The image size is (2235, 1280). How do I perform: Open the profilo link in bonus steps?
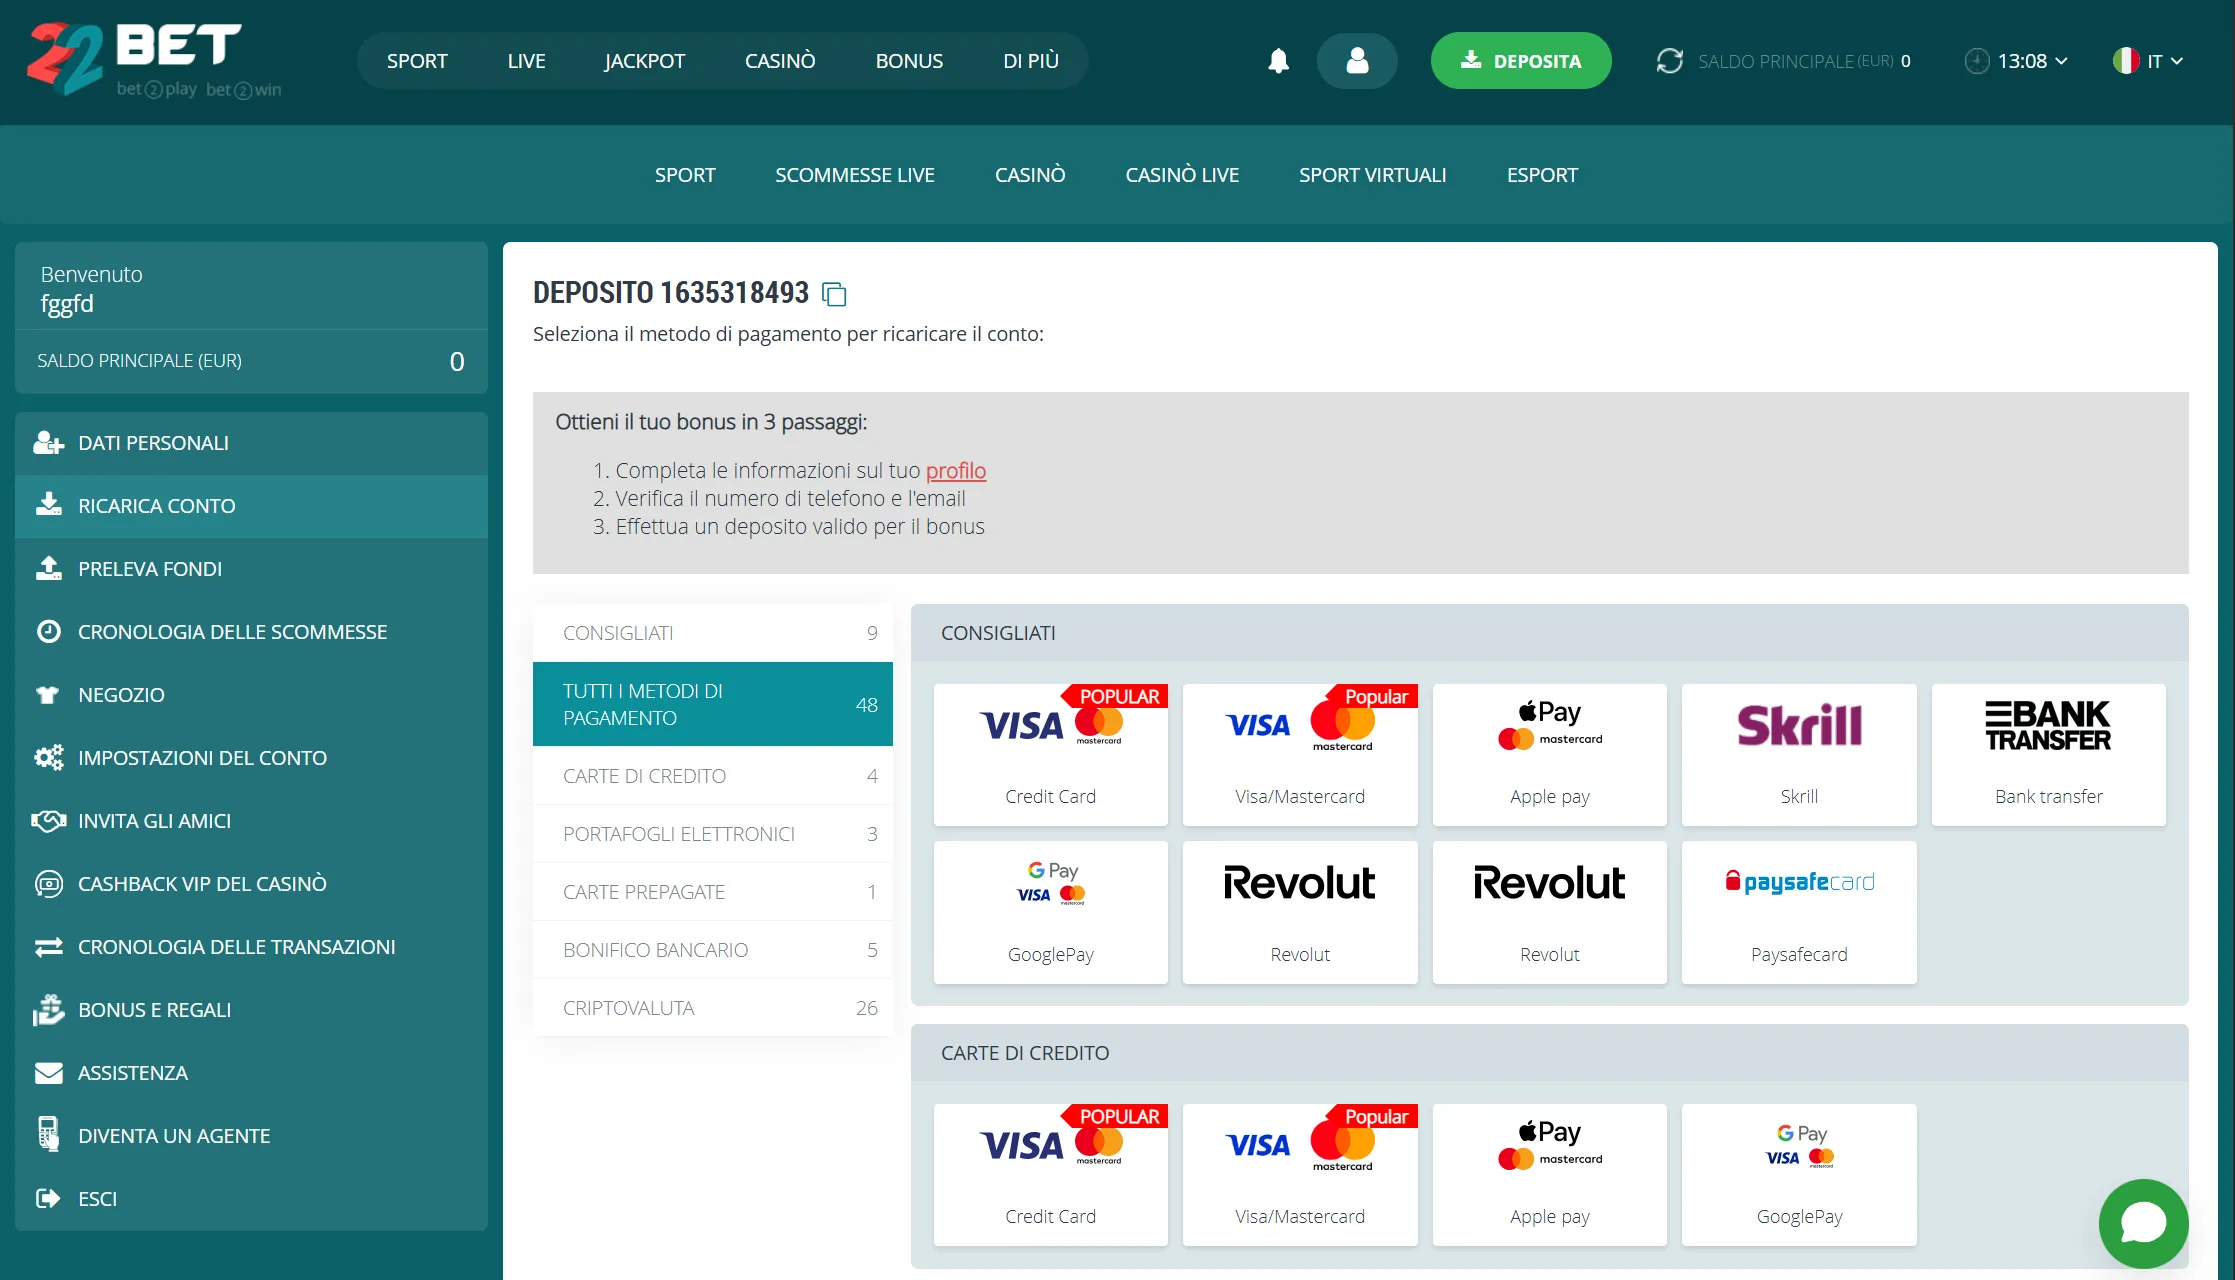pos(955,470)
